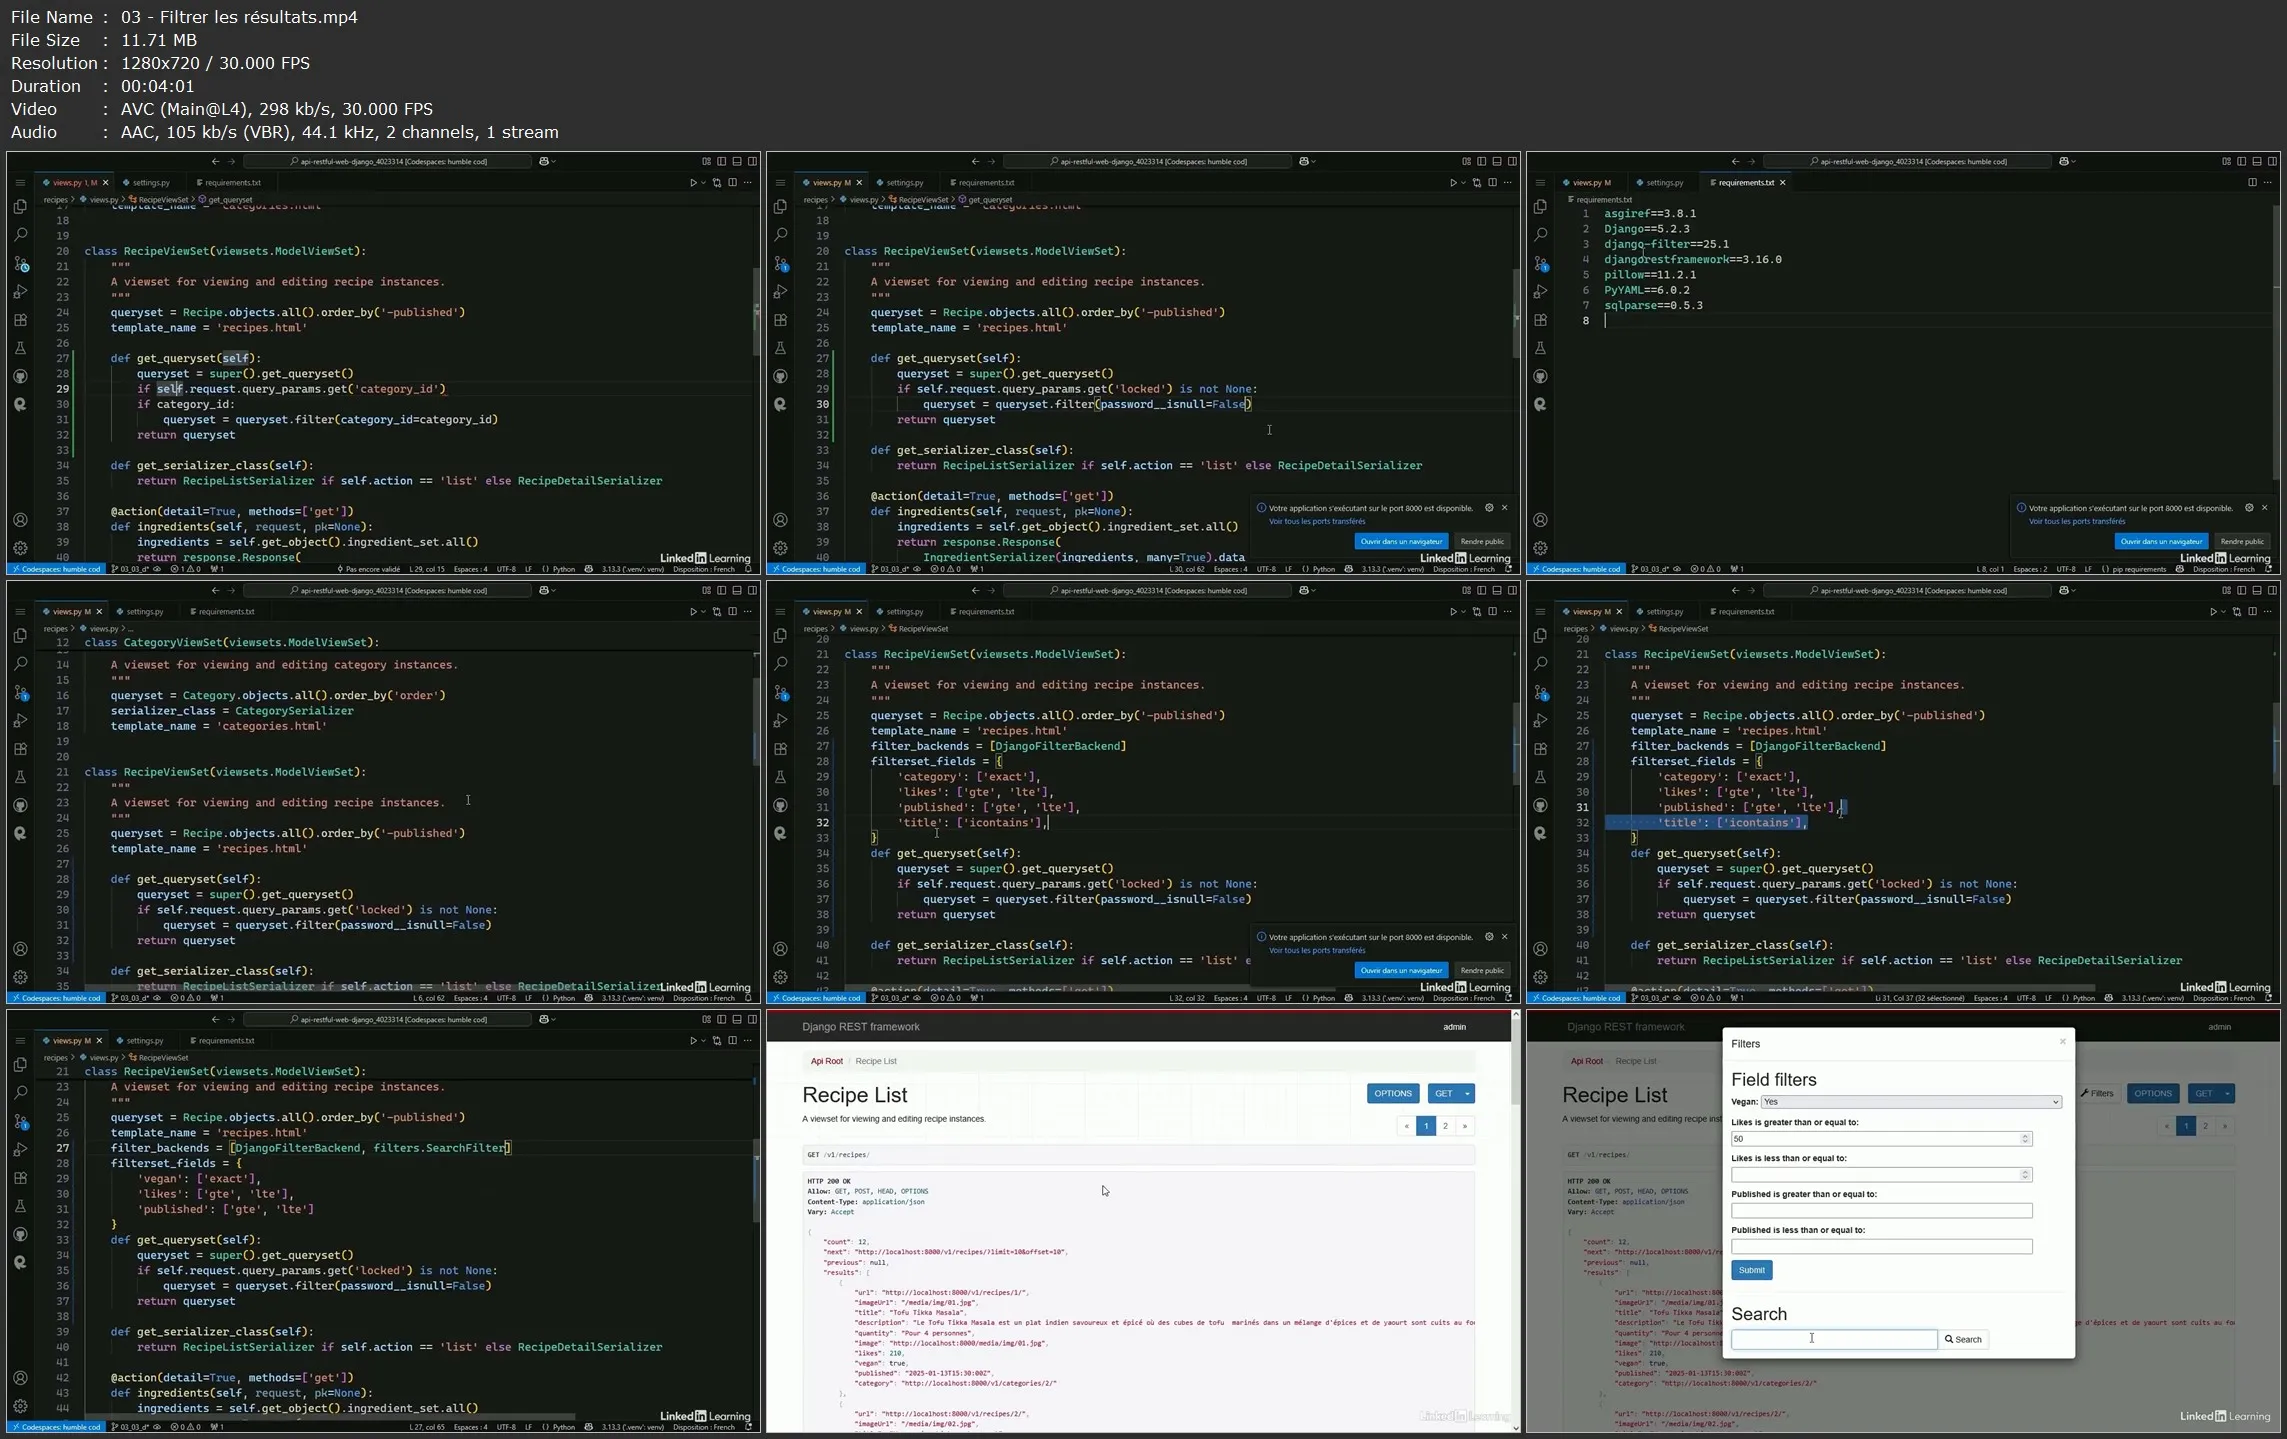Open Extensions icon in the SearchFilter code frame

click(20, 1178)
